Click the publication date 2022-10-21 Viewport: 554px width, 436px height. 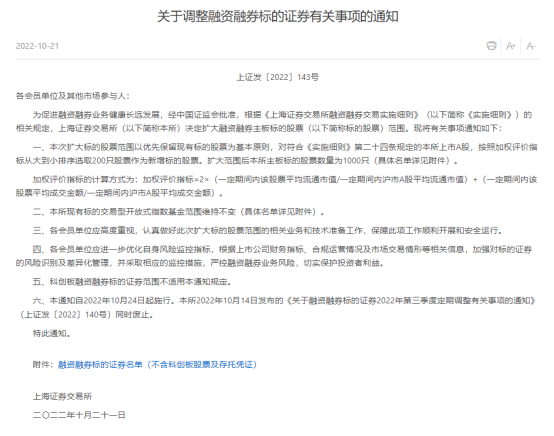(x=37, y=46)
